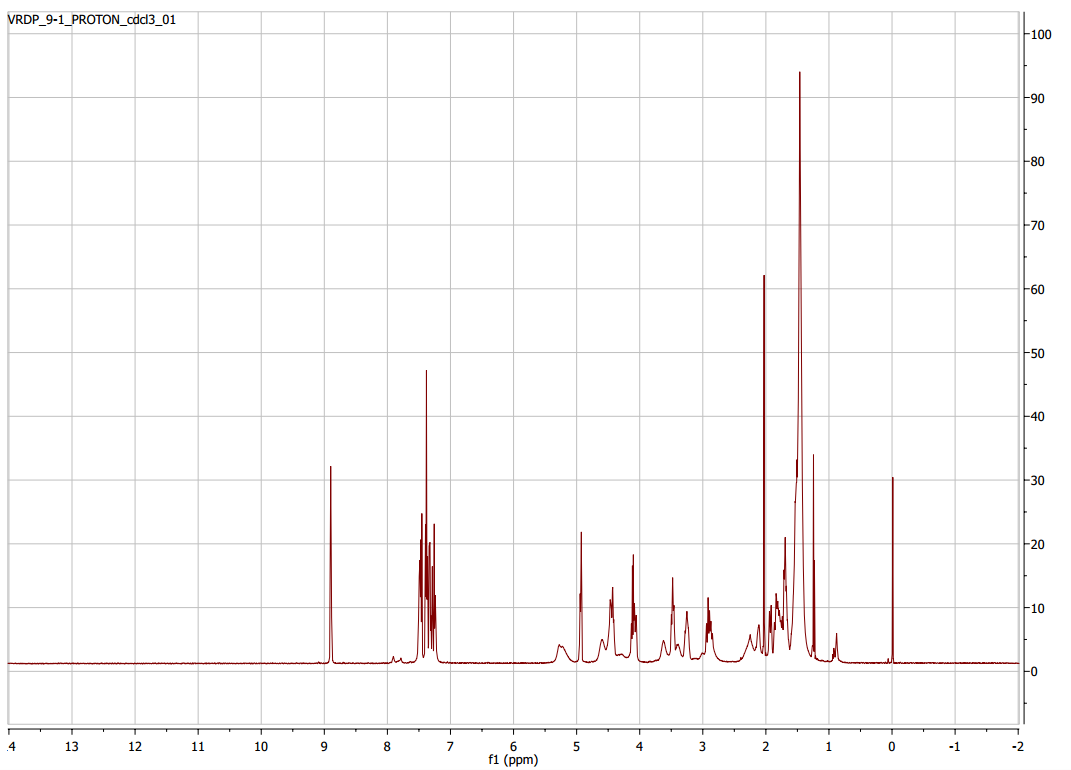1071x770 pixels.
Task: Select the sharp peak near 2.03 ppm
Action: pos(764,465)
